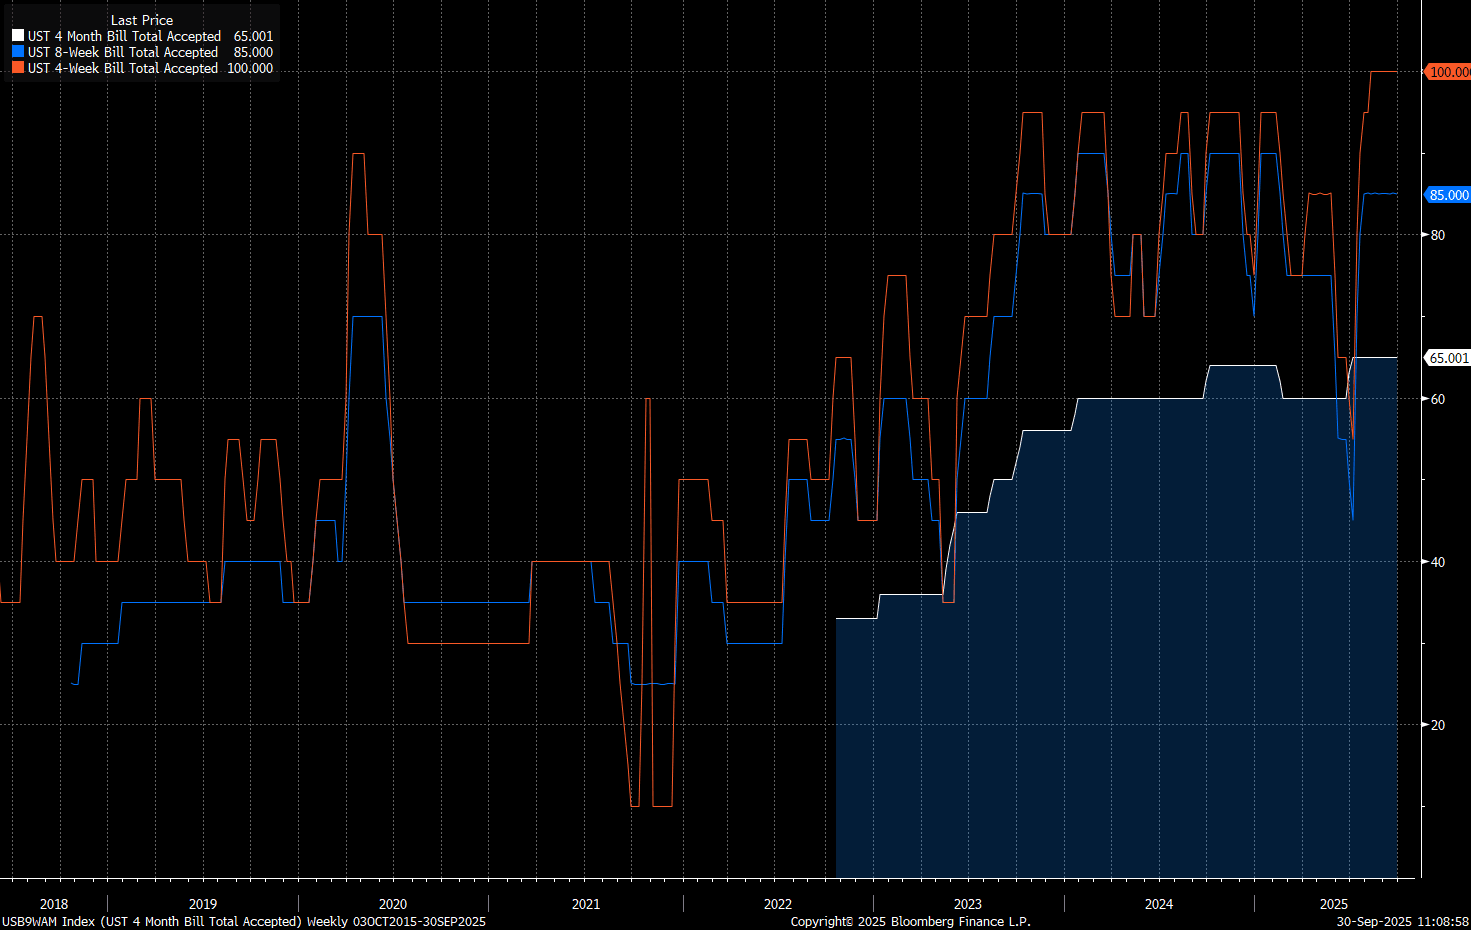Click the orange 100.00 price tag on axis
Screen dimensions: 1471x930
point(1448,72)
